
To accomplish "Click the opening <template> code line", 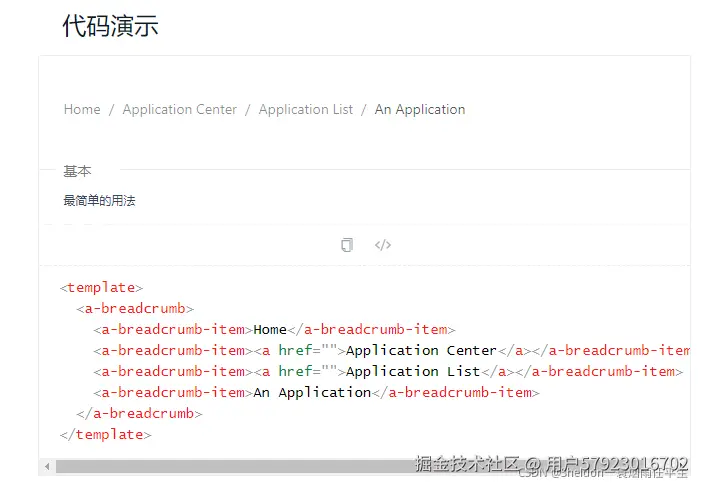I will click(x=102, y=288).
